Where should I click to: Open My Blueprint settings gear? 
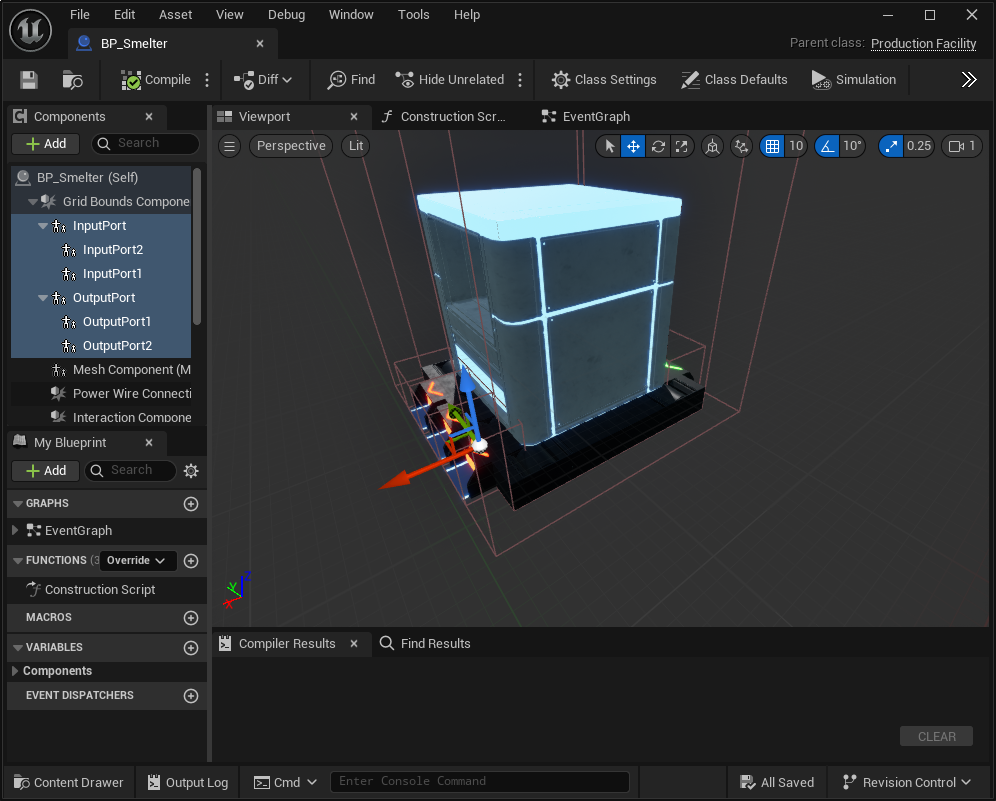coord(191,471)
